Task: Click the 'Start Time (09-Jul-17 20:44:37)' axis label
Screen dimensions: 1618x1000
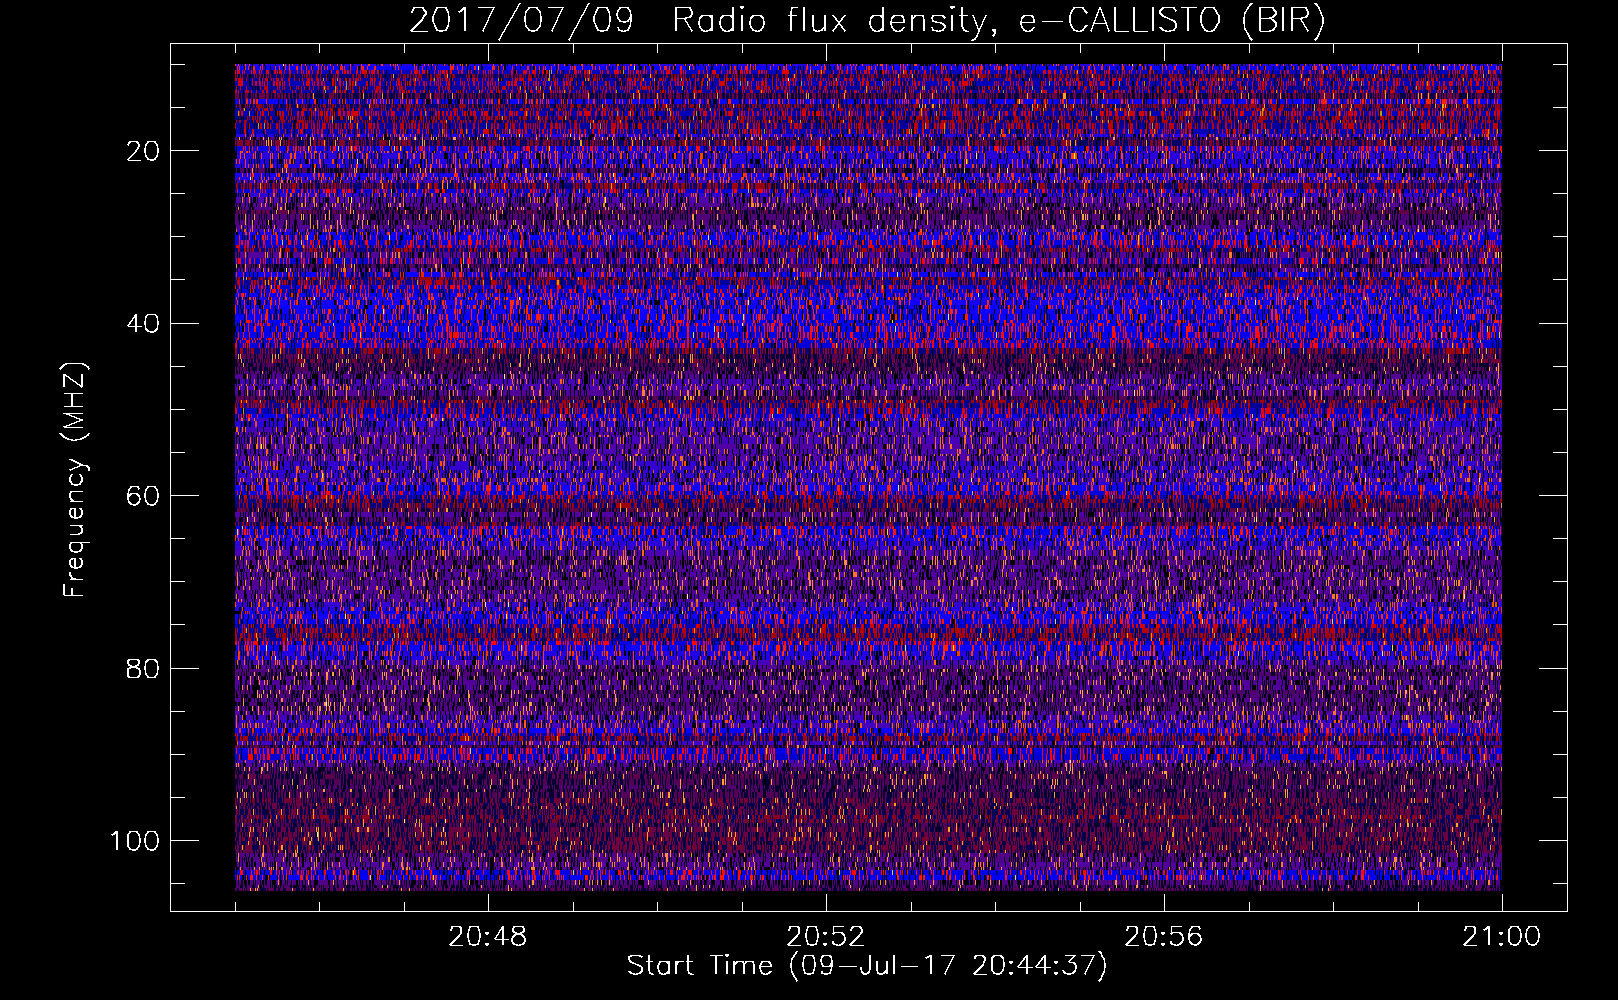Action: click(867, 966)
